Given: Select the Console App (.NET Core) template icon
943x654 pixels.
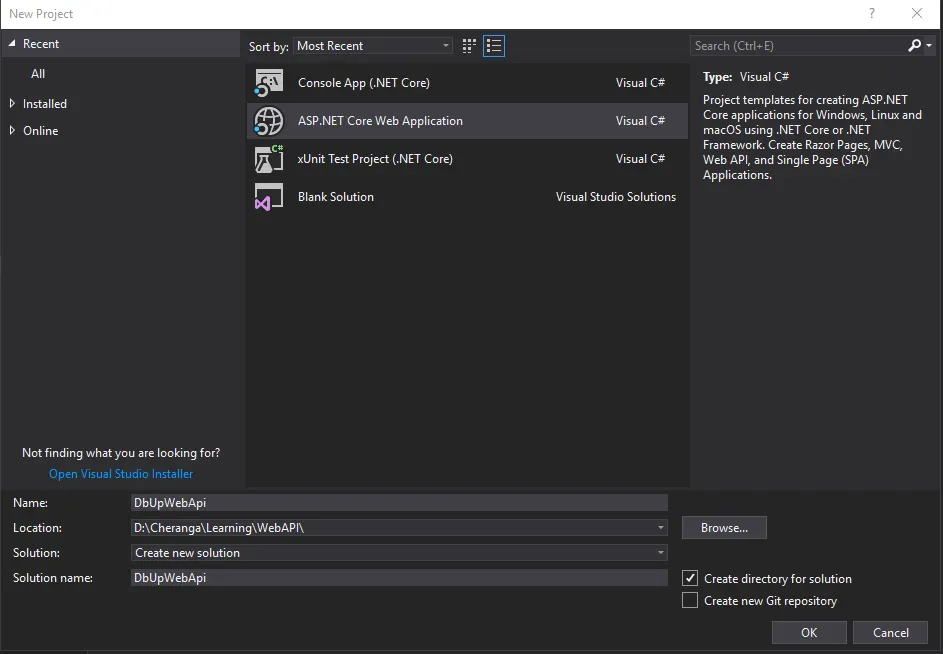Looking at the screenshot, I should coord(270,82).
